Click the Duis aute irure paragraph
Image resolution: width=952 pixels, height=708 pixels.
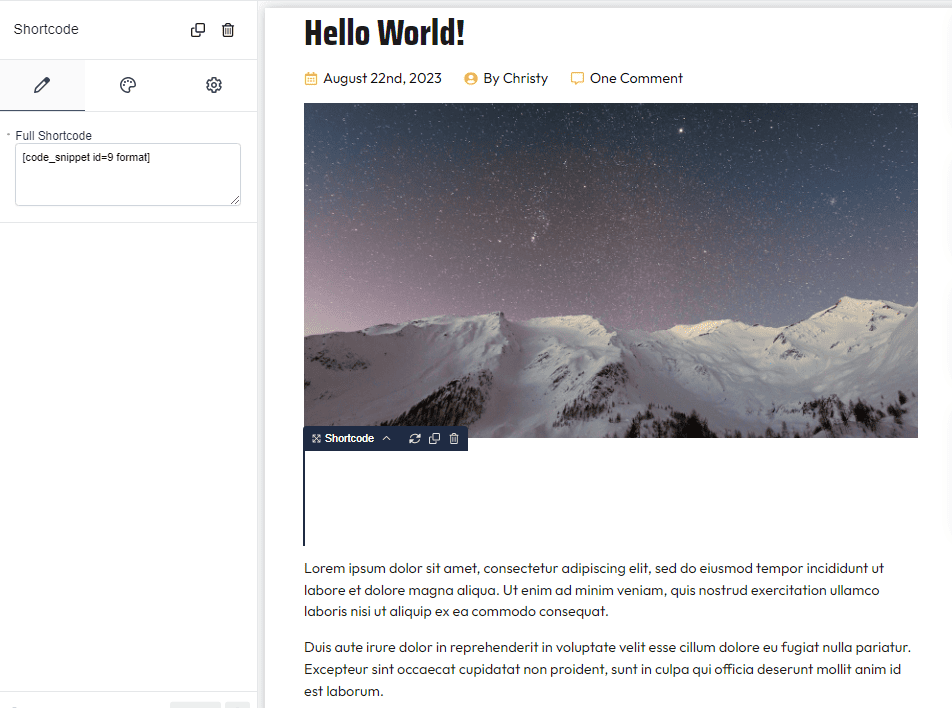pos(607,669)
